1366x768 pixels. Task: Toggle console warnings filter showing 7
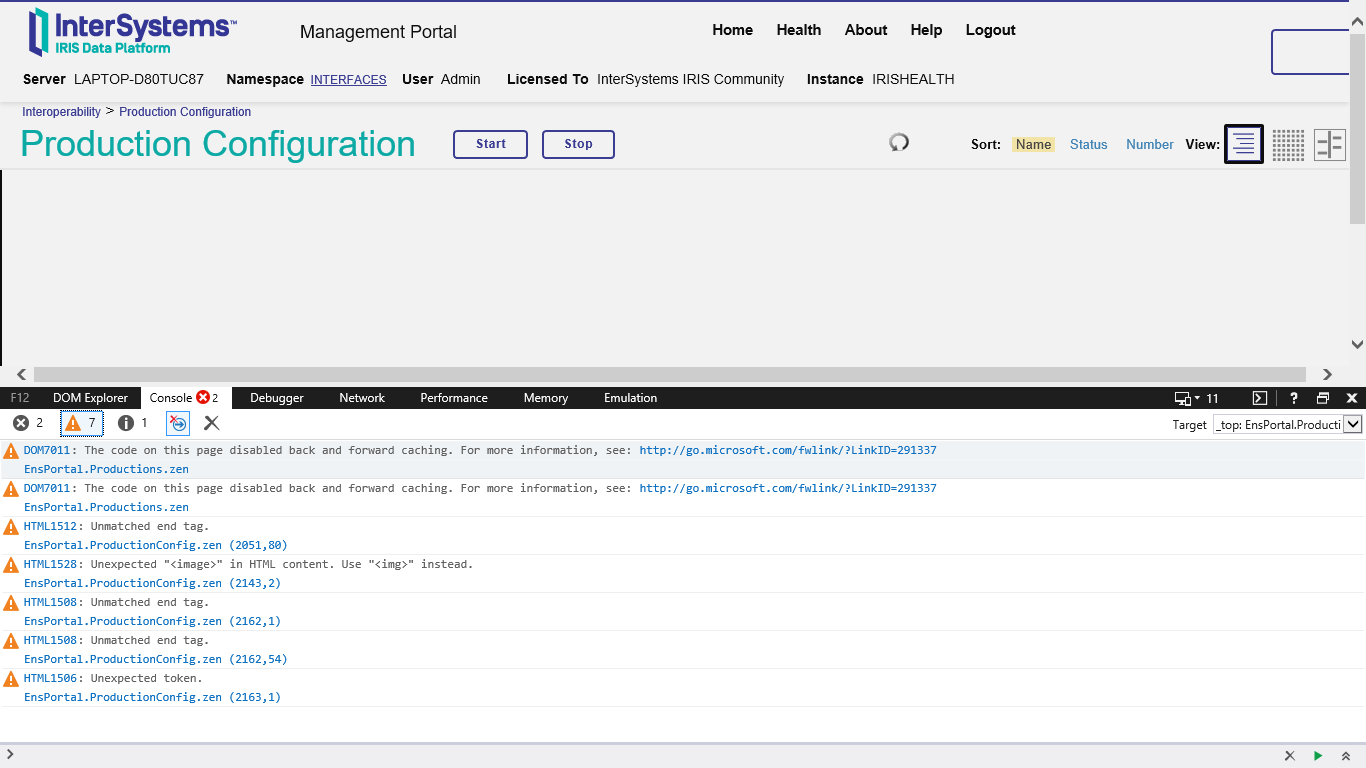(82, 423)
